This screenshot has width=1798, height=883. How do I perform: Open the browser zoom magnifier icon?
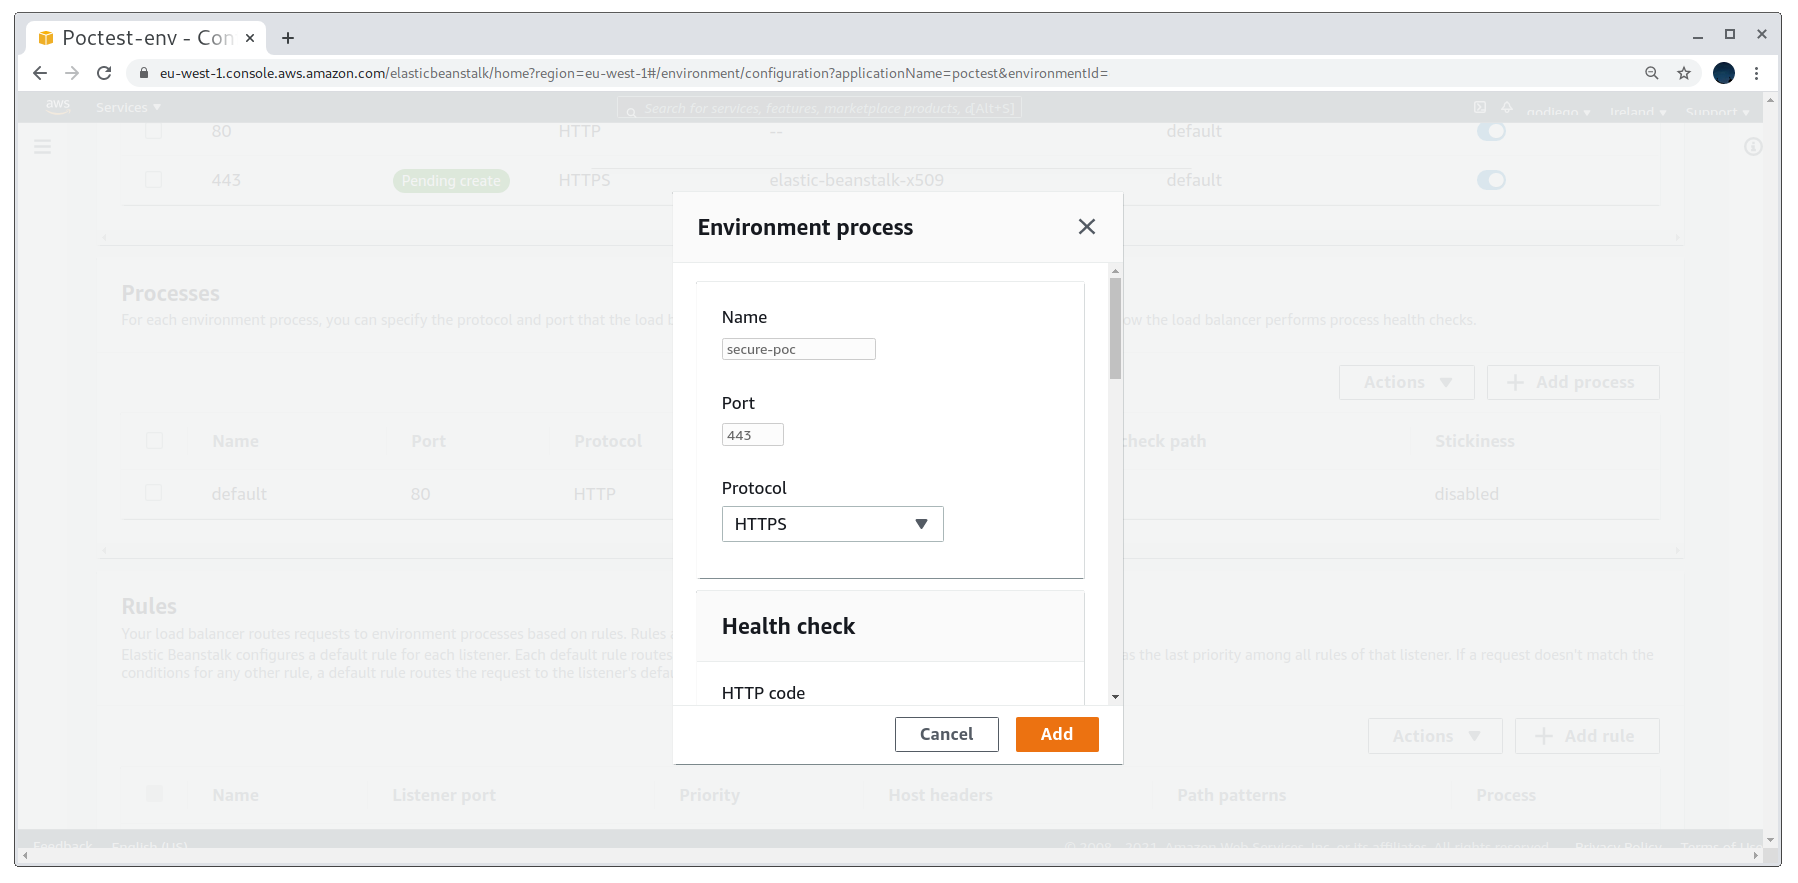(1652, 73)
